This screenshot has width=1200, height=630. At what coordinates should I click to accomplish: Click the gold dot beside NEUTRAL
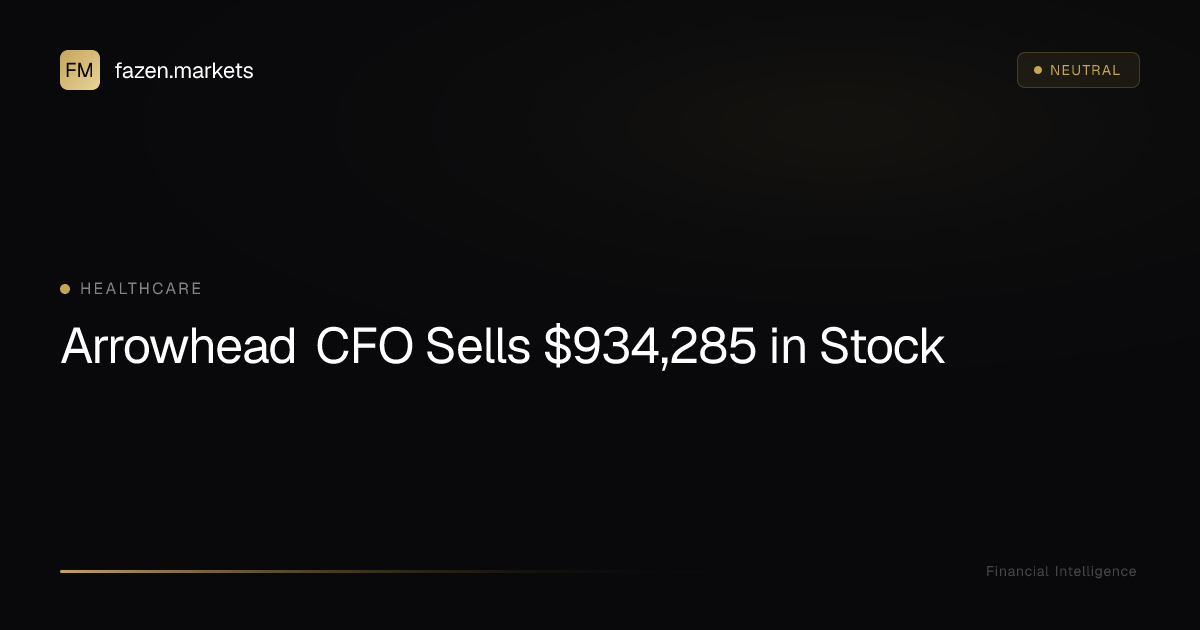[1038, 70]
